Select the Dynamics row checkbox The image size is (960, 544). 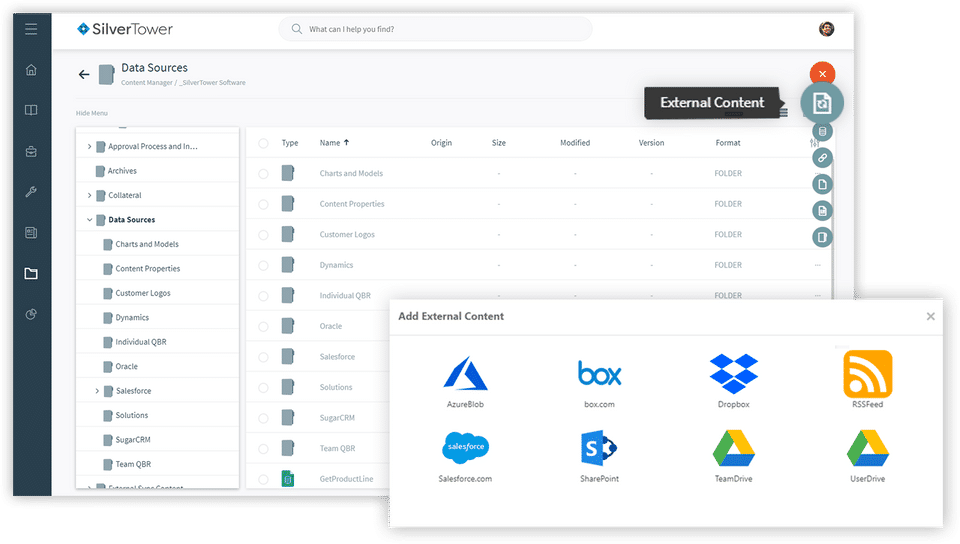click(x=263, y=266)
